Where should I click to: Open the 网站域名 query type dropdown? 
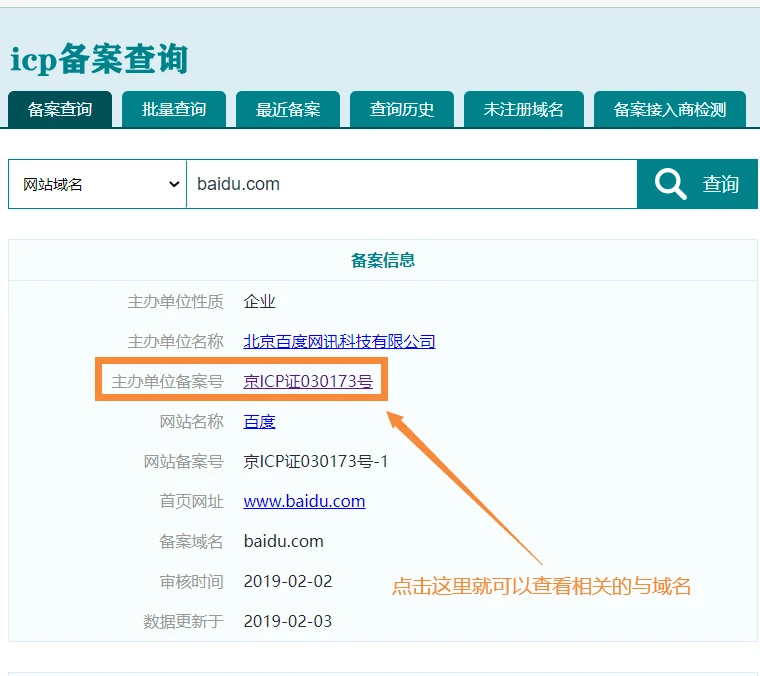point(97,184)
